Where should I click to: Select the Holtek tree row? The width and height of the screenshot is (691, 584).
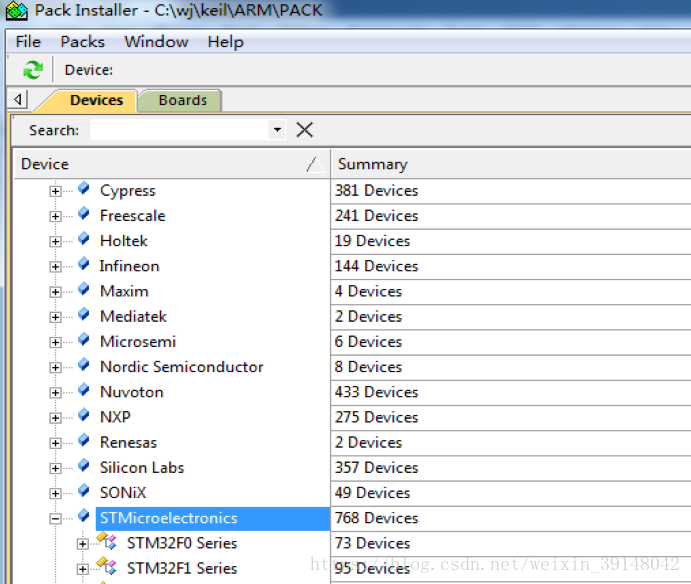click(124, 241)
